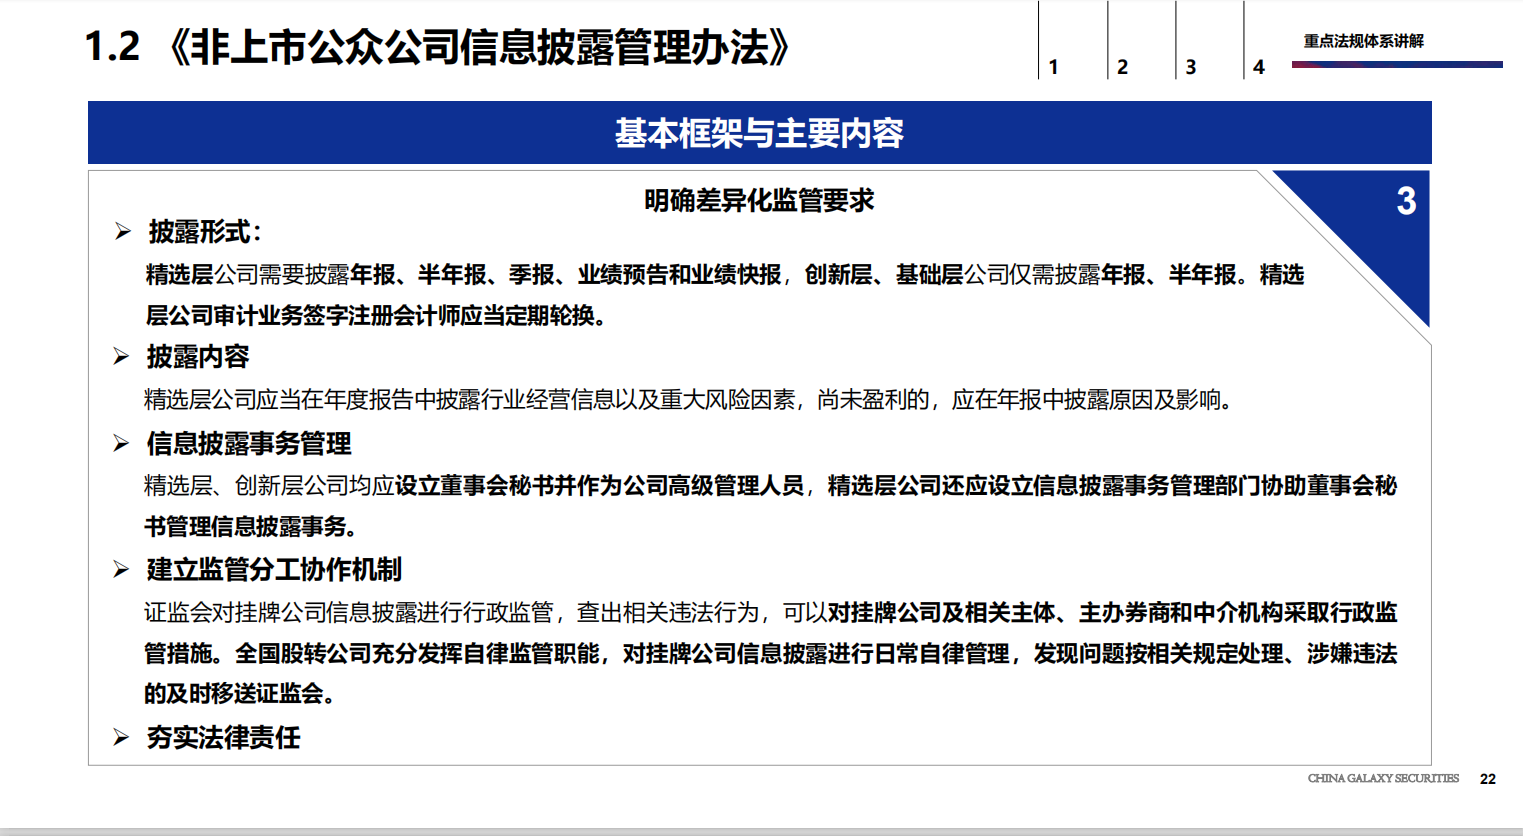The image size is (1523, 838).
Task: Click the arrow bullet beside 夯实法律责任
Action: click(x=122, y=738)
